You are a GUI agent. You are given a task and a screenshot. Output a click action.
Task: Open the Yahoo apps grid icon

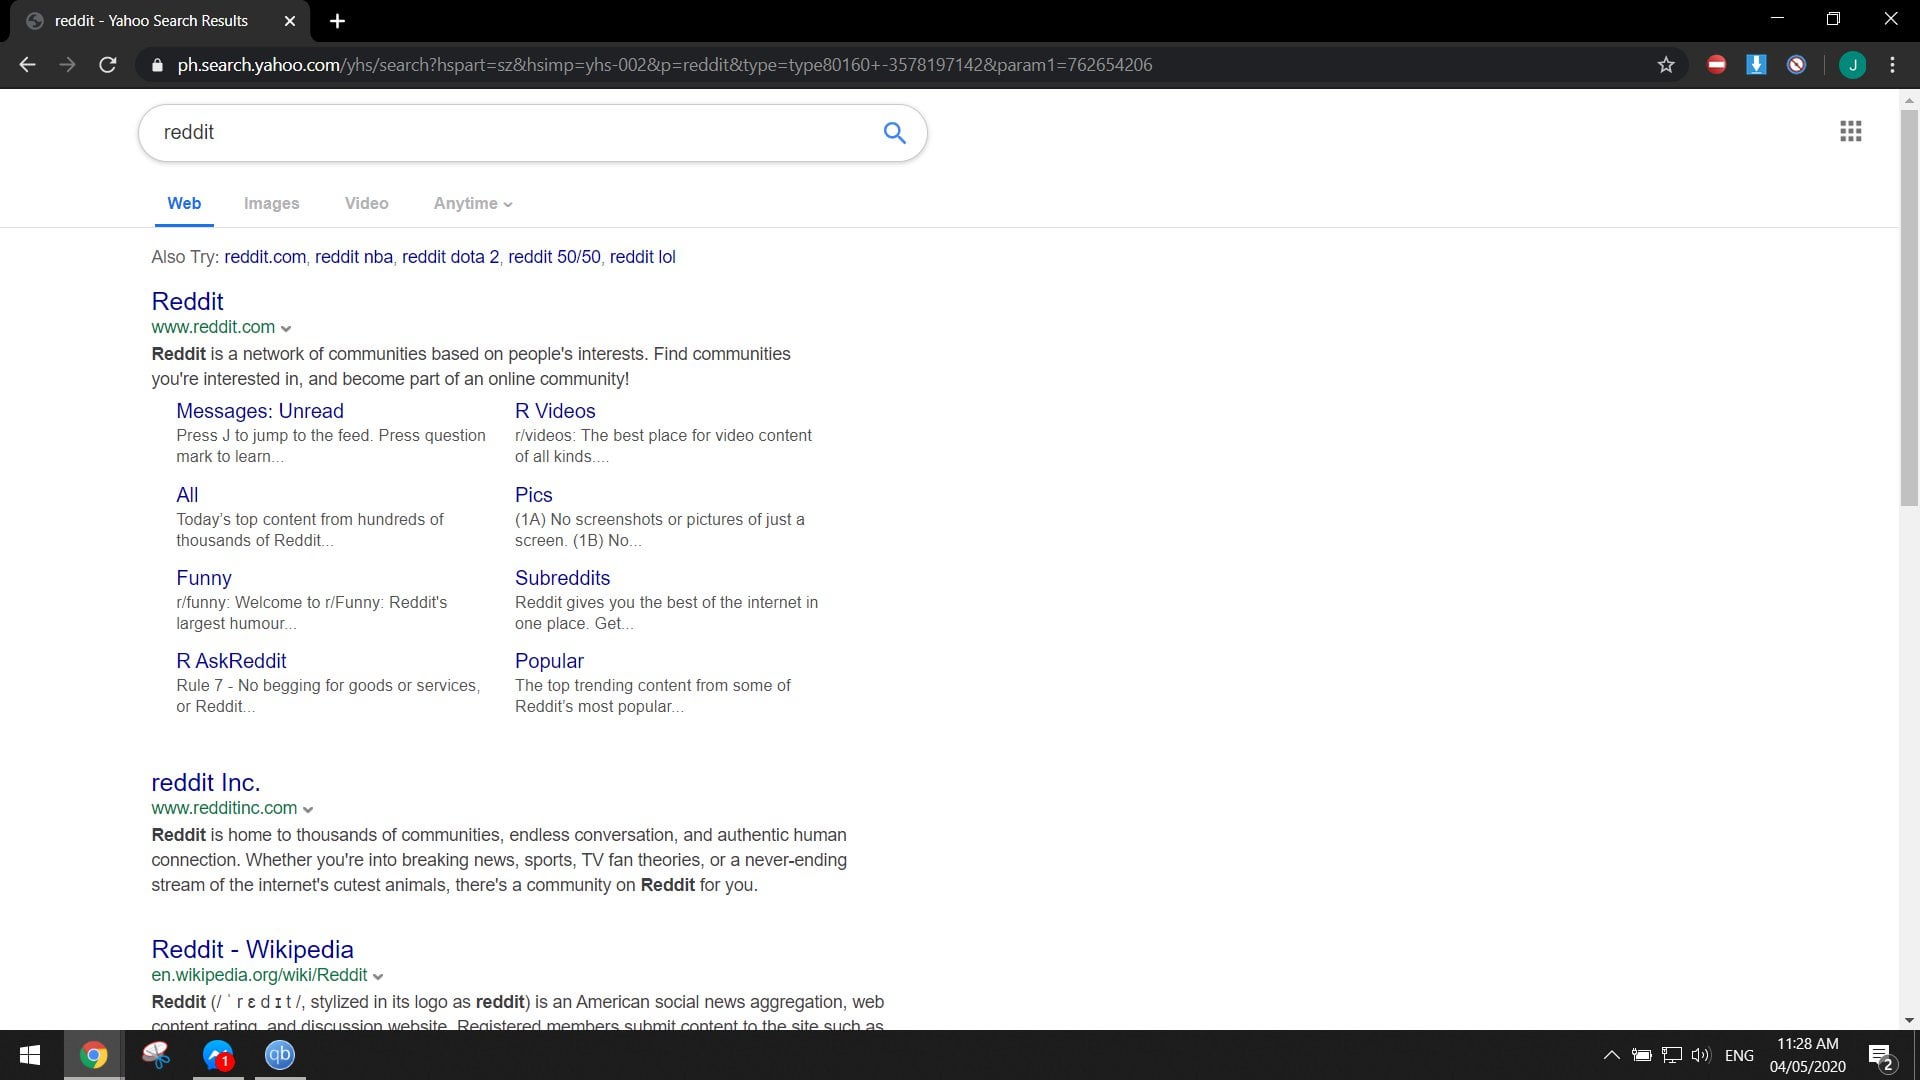coord(1850,131)
